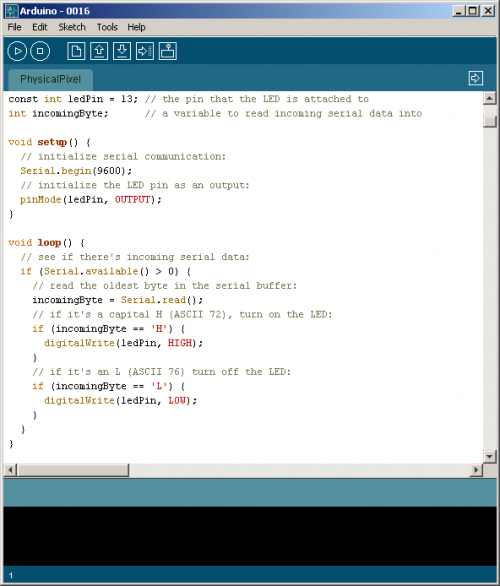Image resolution: width=500 pixels, height=586 pixels.
Task: Click on 'Serial.begin(9600);' code line
Action: click(76, 171)
